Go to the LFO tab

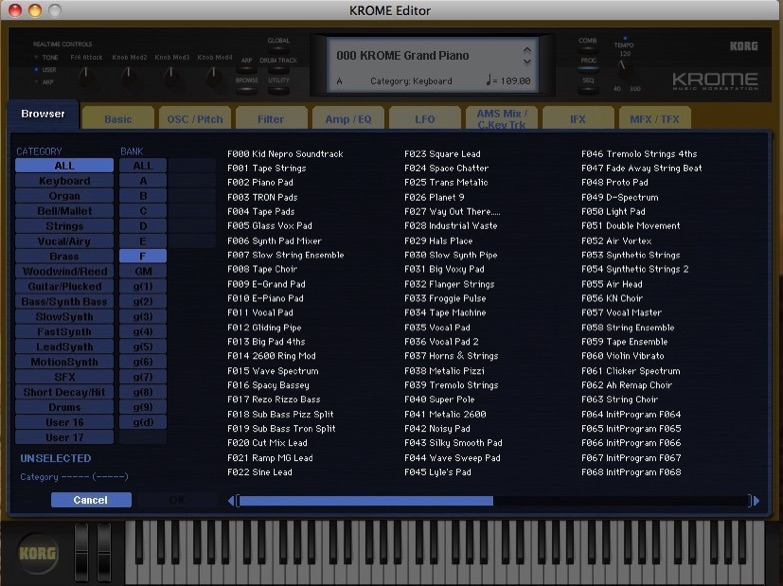pyautogui.click(x=424, y=118)
